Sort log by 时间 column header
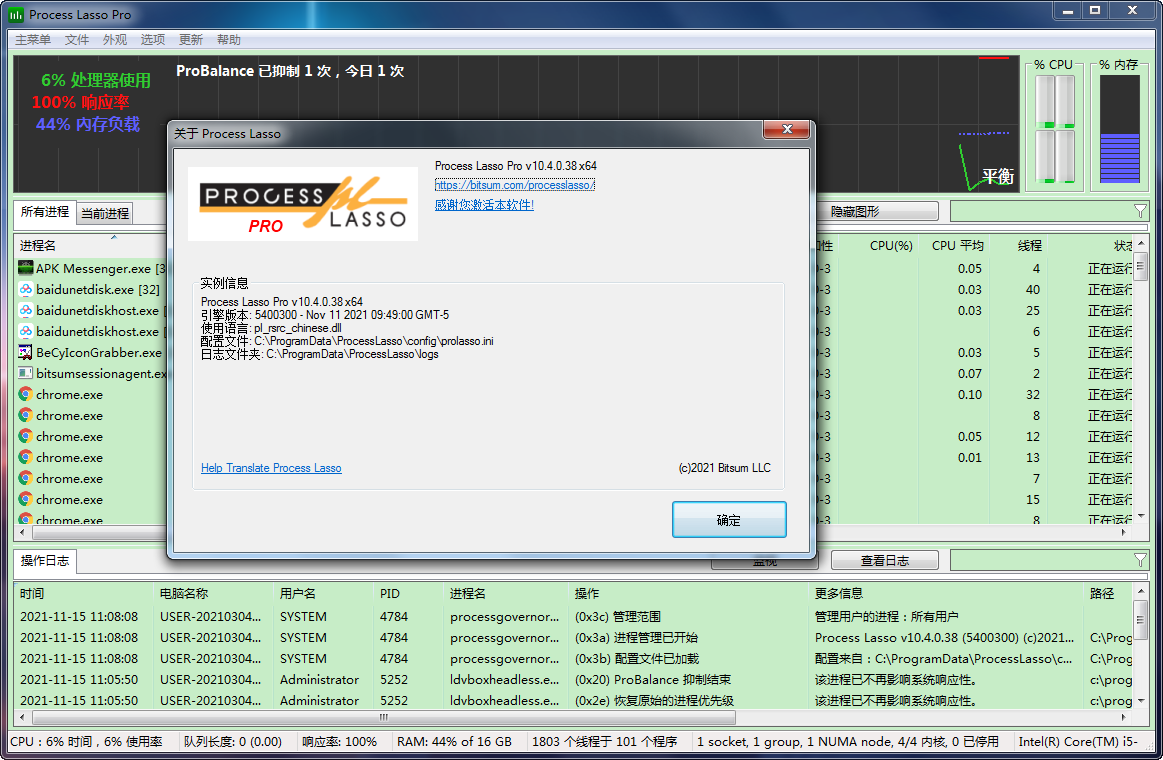The height and width of the screenshot is (760, 1163). point(84,593)
